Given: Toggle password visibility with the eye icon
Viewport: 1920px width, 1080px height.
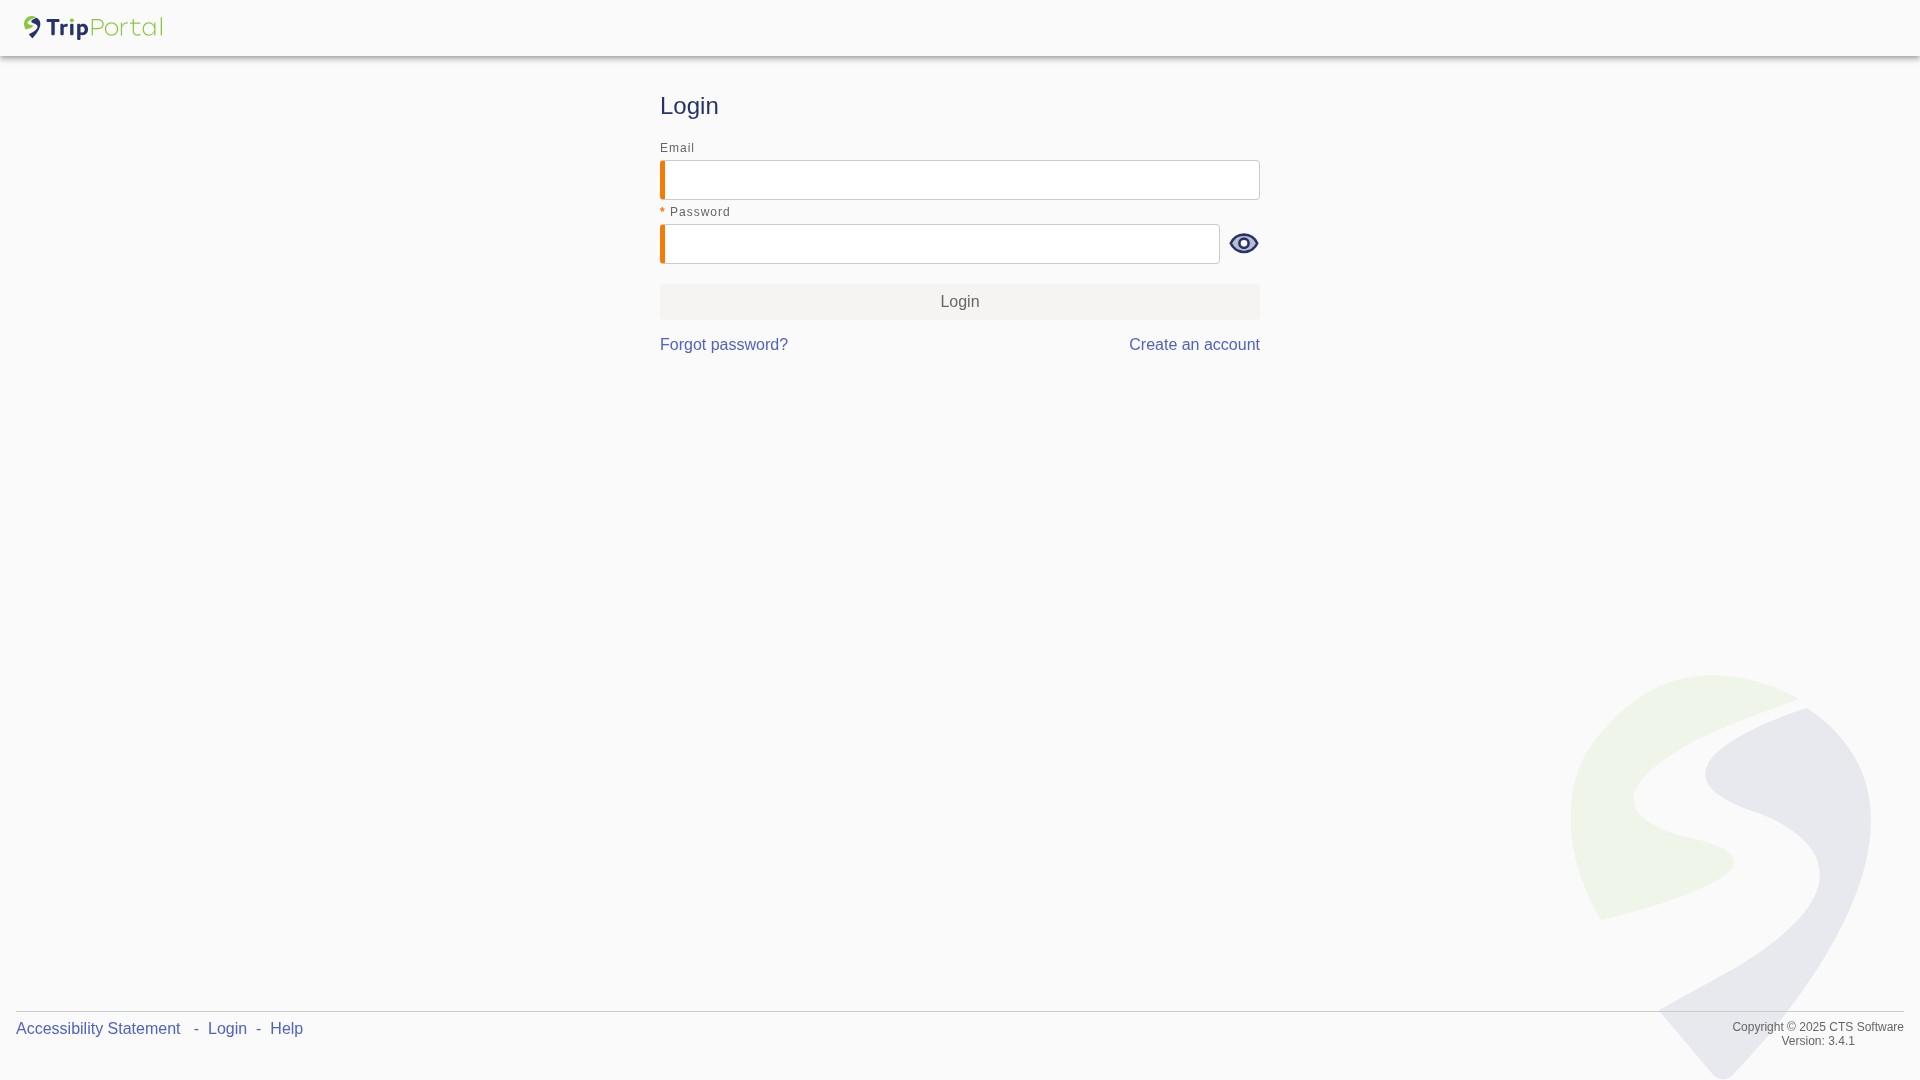Looking at the screenshot, I should coord(1244,244).
